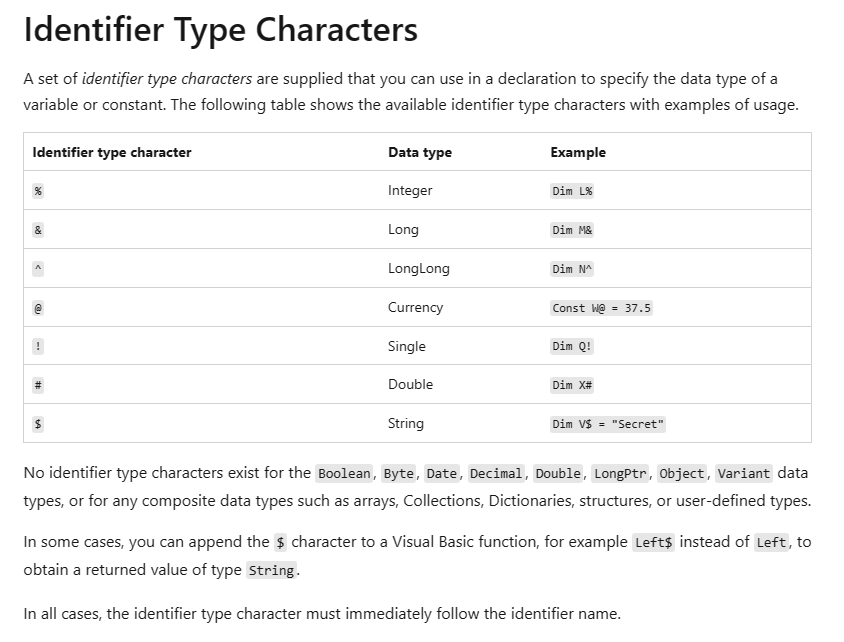Click the ^ code character cell
Image resolution: width=844 pixels, height=642 pixels.
38,269
